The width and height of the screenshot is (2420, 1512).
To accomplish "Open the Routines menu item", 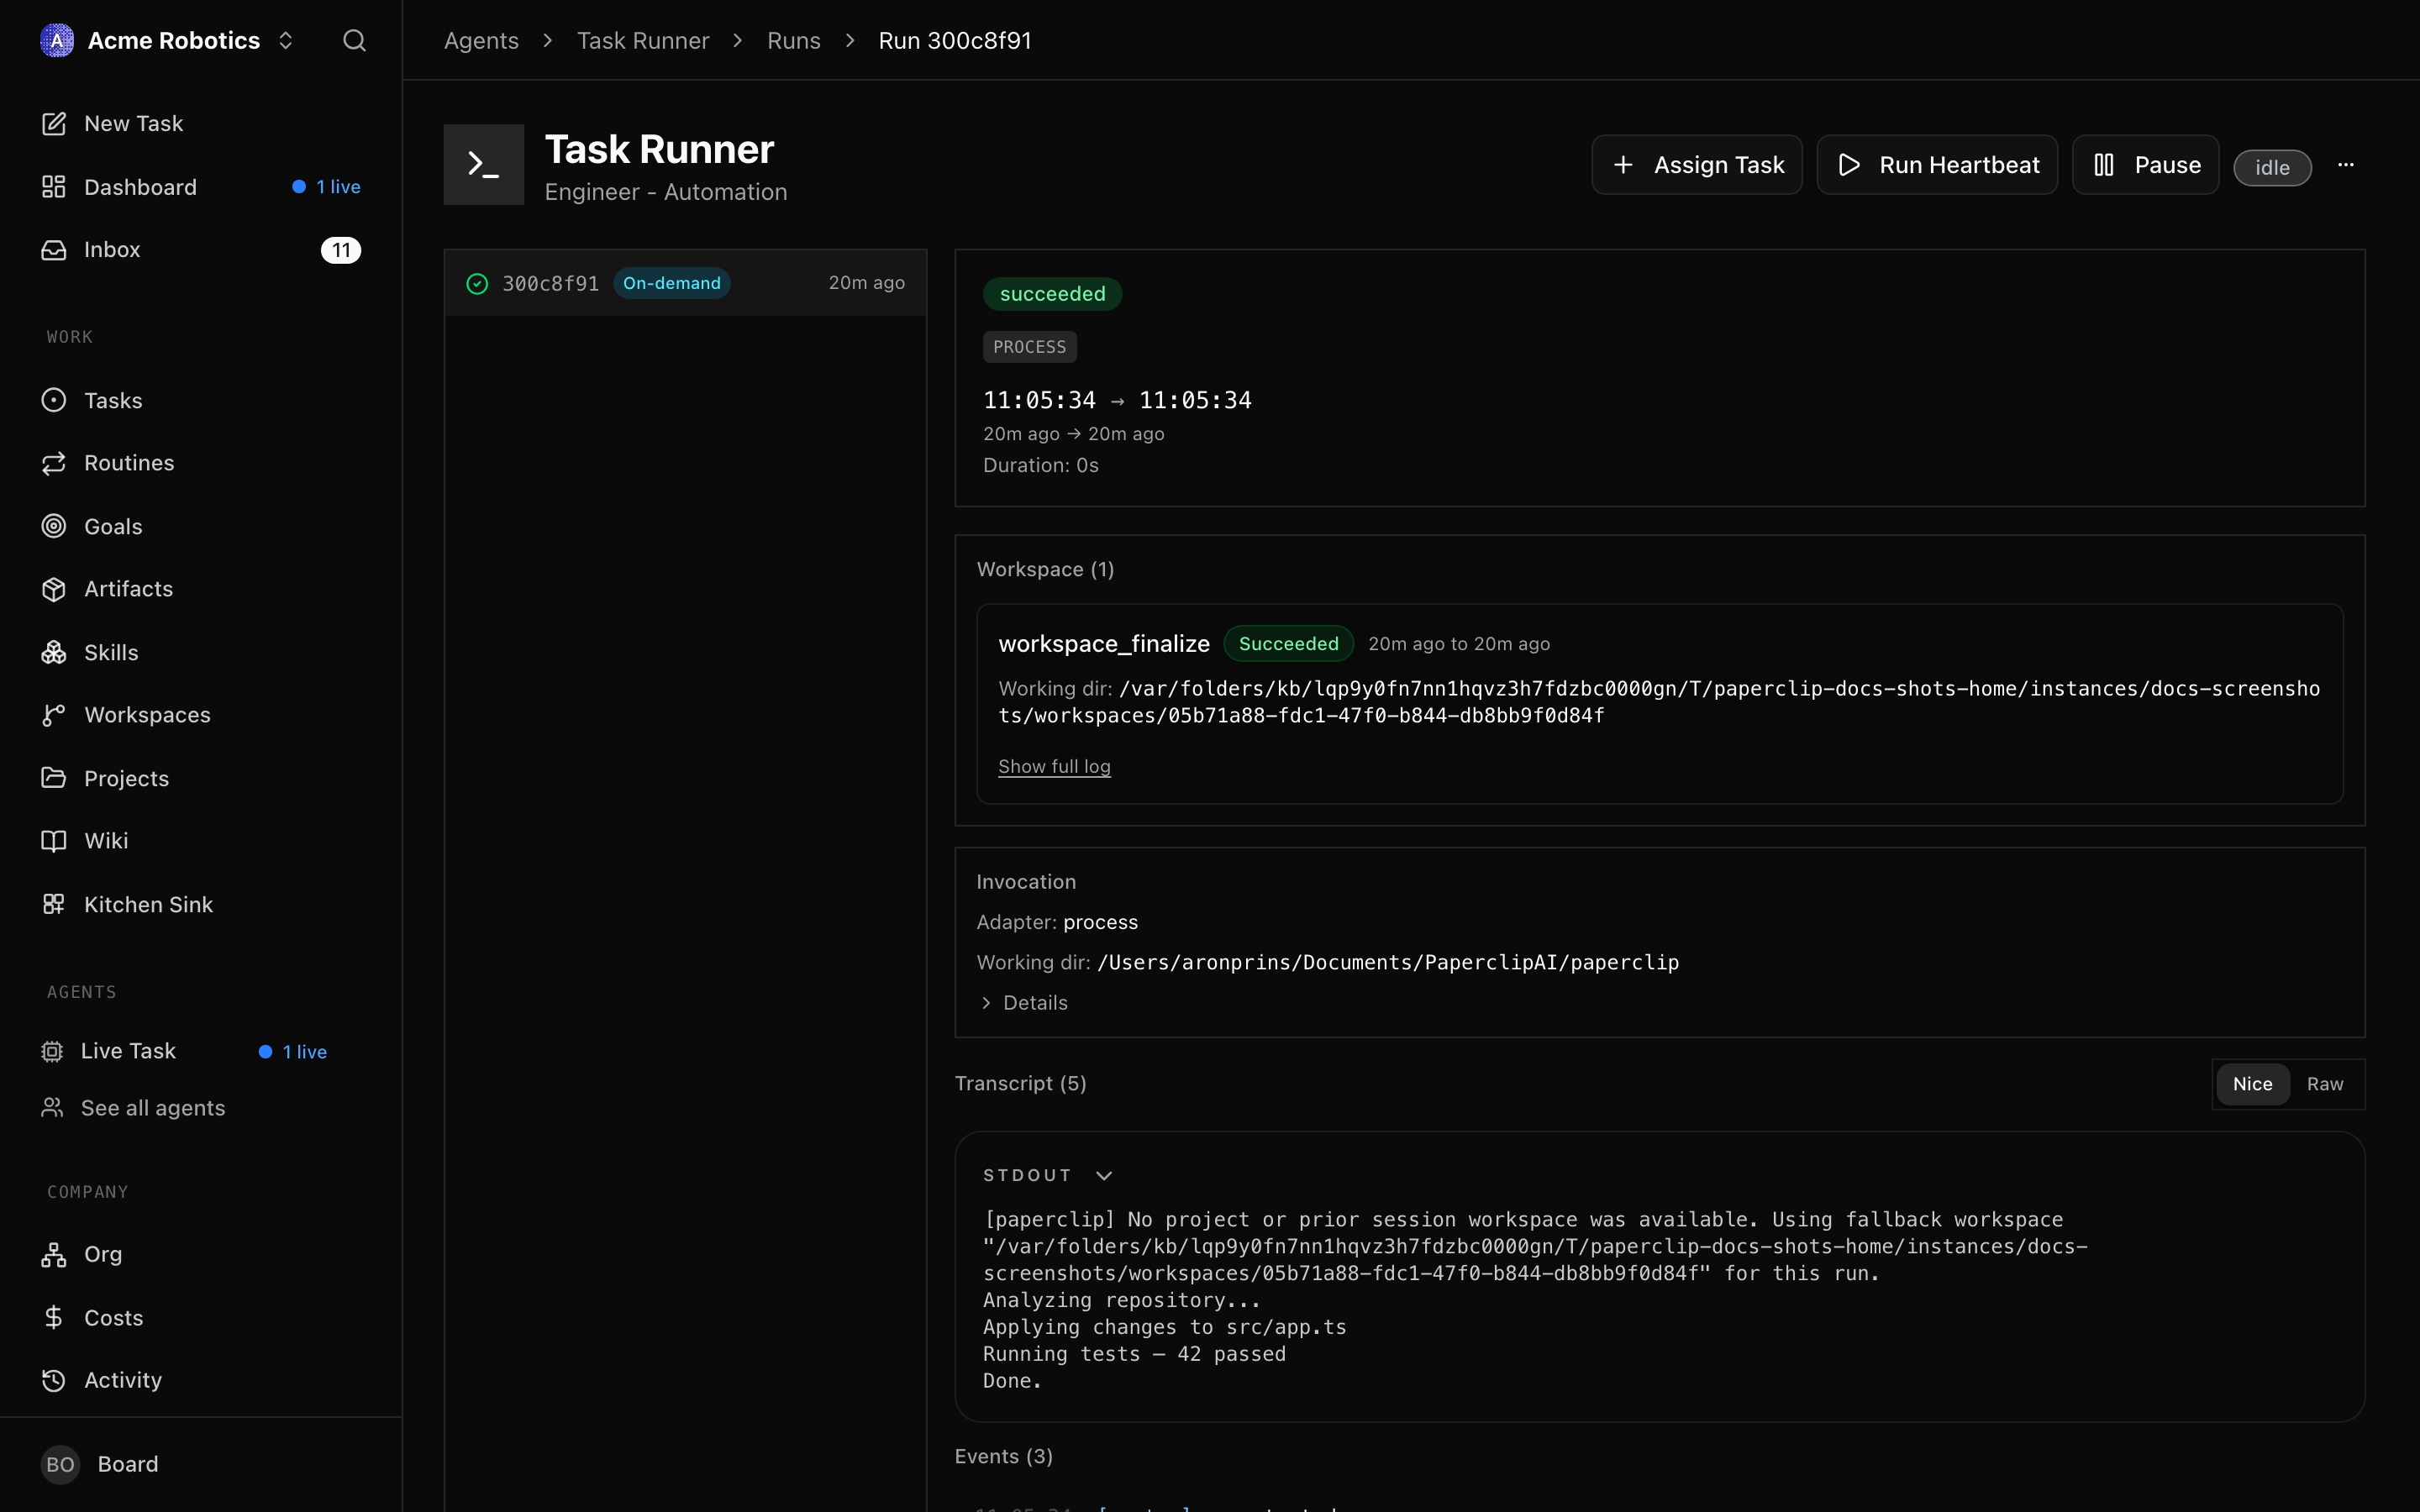I will (x=200, y=463).
